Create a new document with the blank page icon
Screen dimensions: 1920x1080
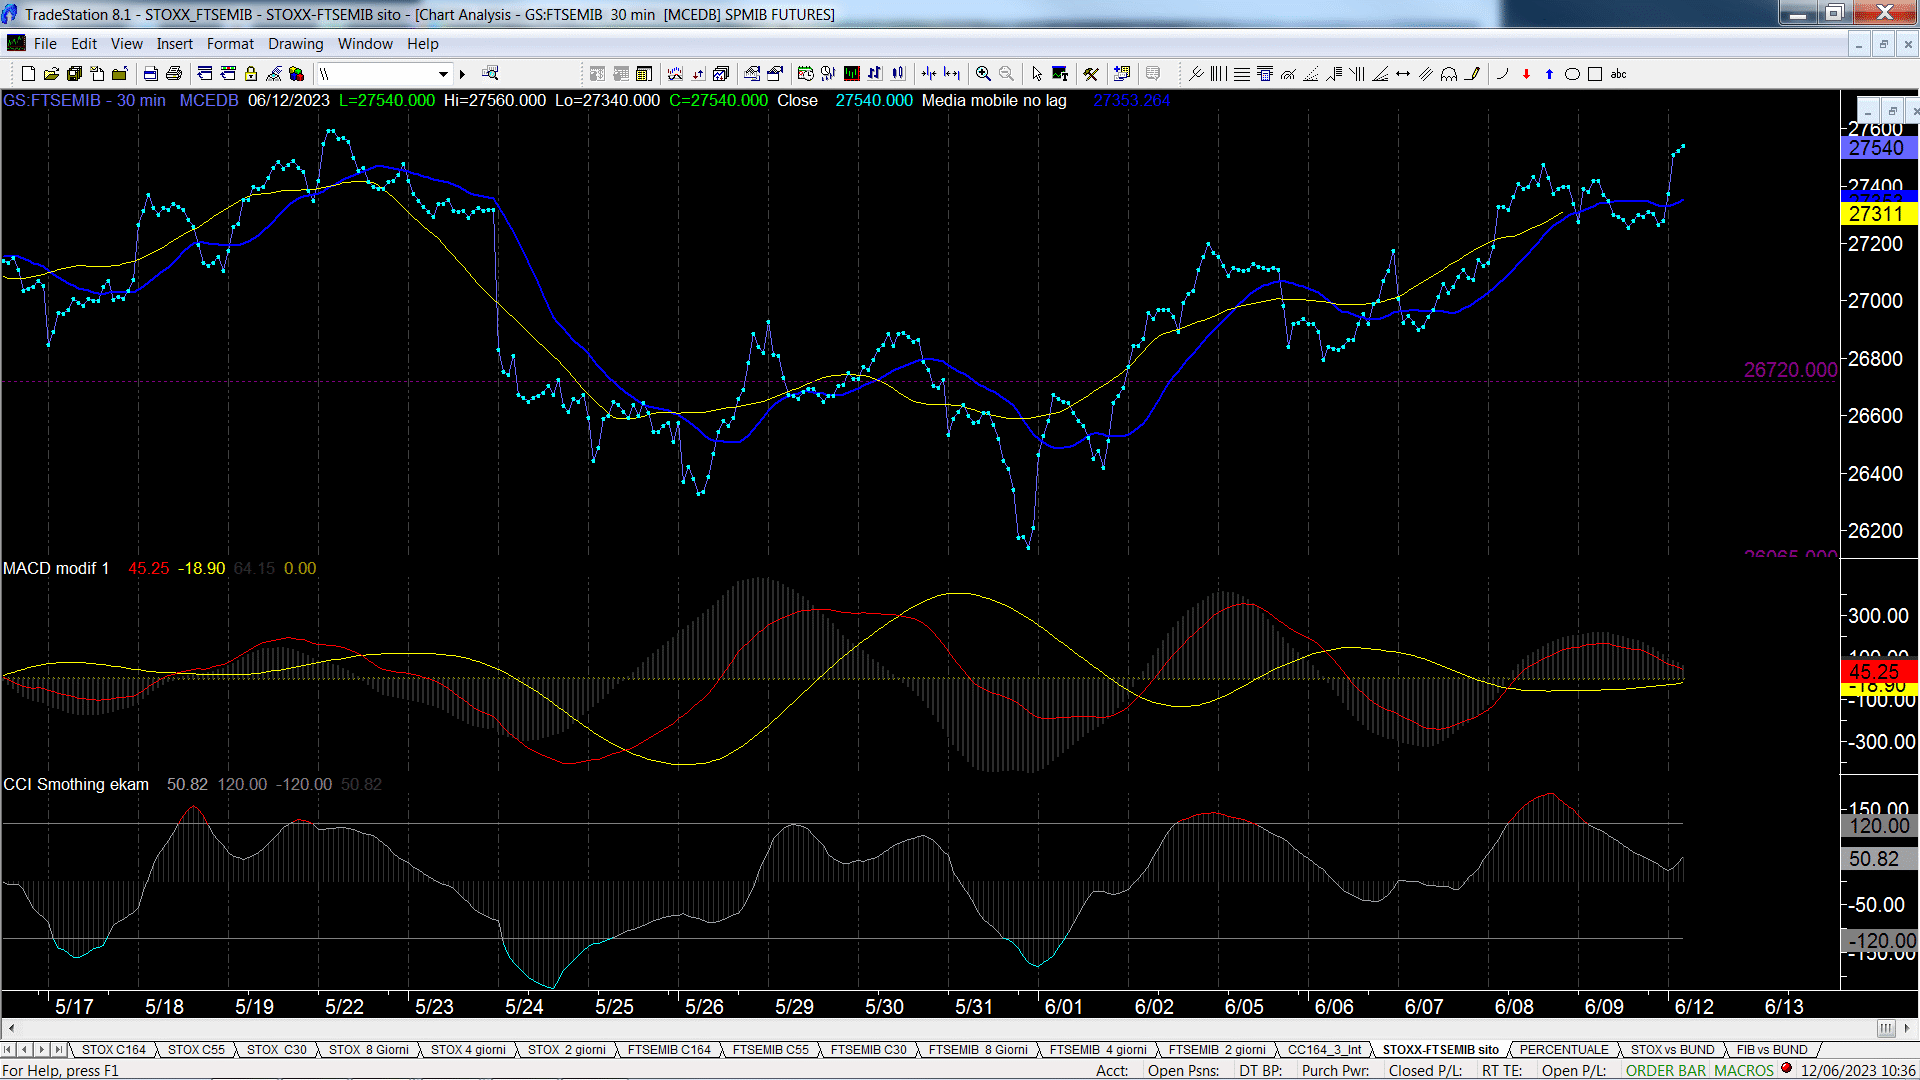tap(28, 73)
